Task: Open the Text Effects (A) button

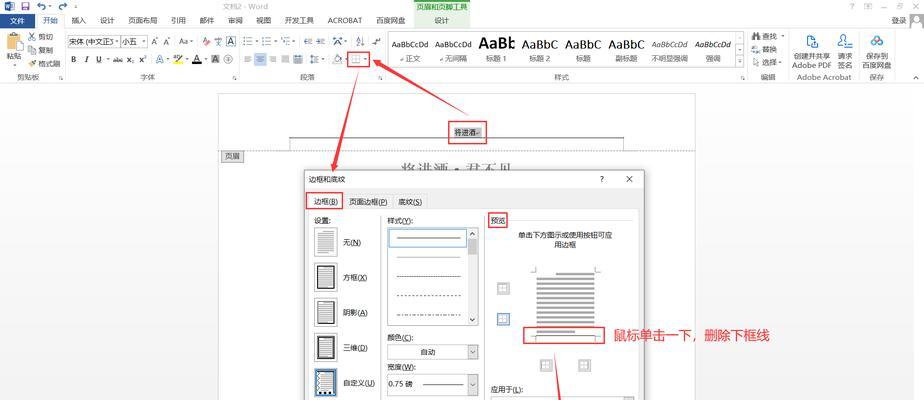Action: (160, 59)
